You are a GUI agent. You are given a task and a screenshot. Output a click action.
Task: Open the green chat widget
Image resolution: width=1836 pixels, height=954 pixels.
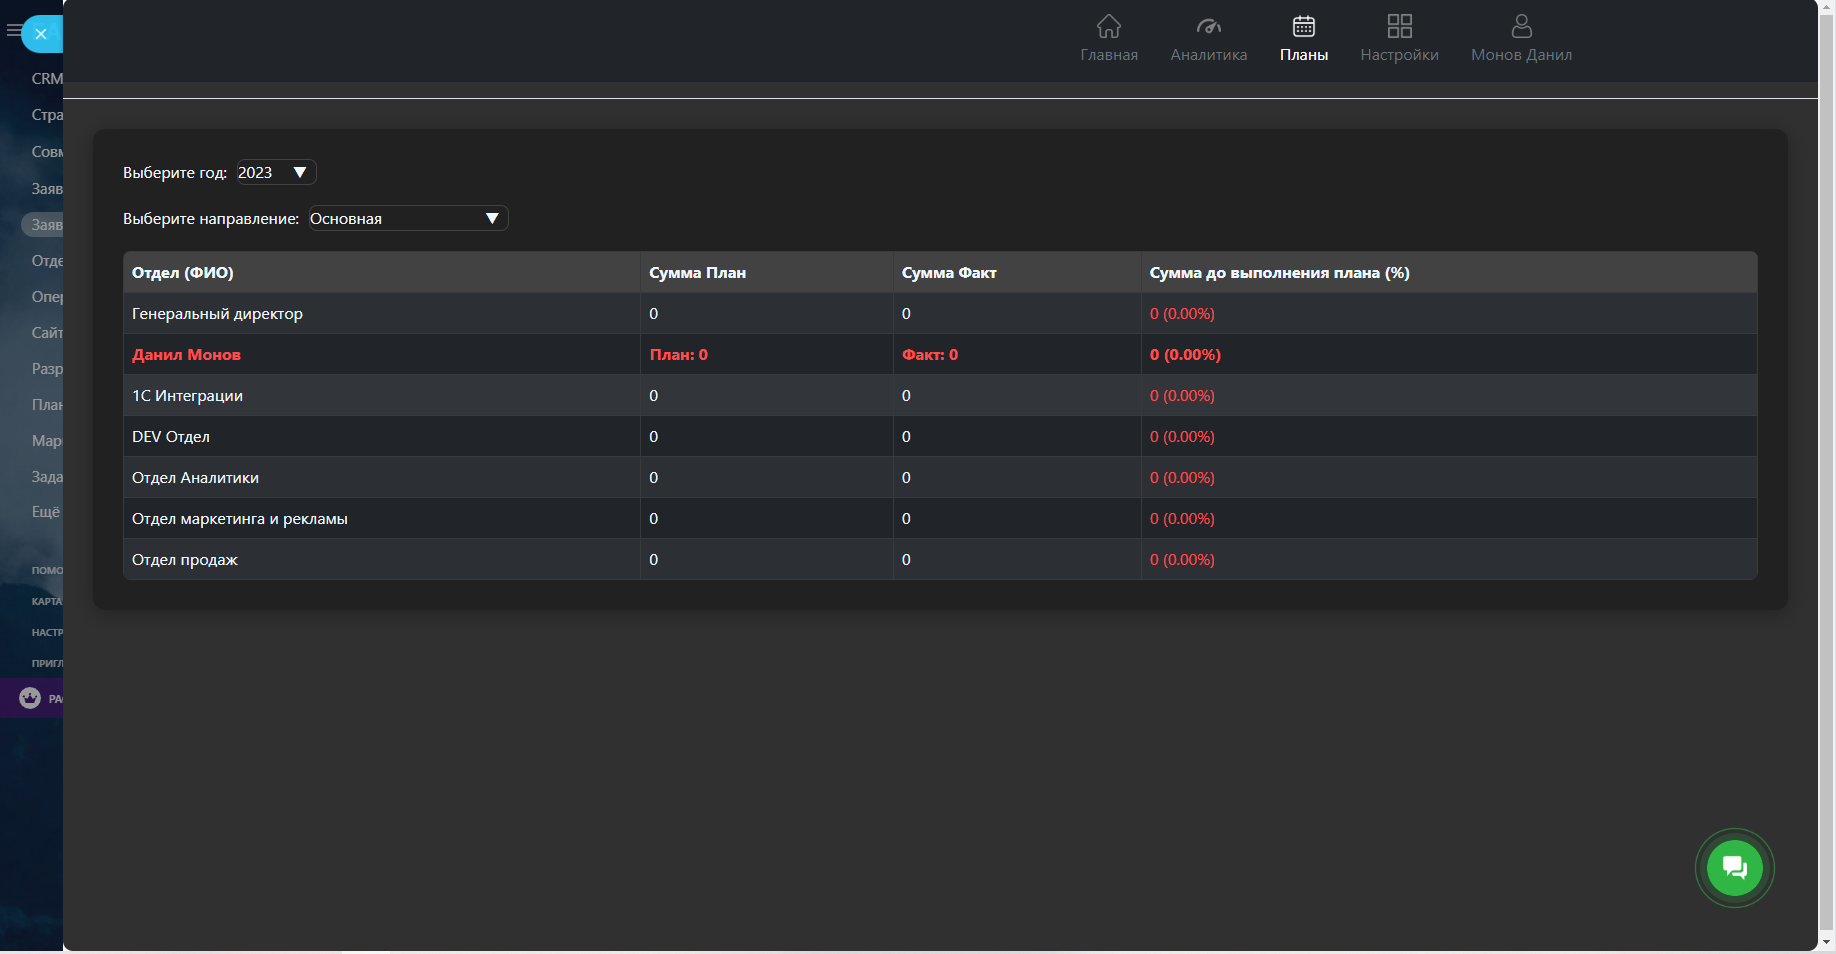(1734, 868)
